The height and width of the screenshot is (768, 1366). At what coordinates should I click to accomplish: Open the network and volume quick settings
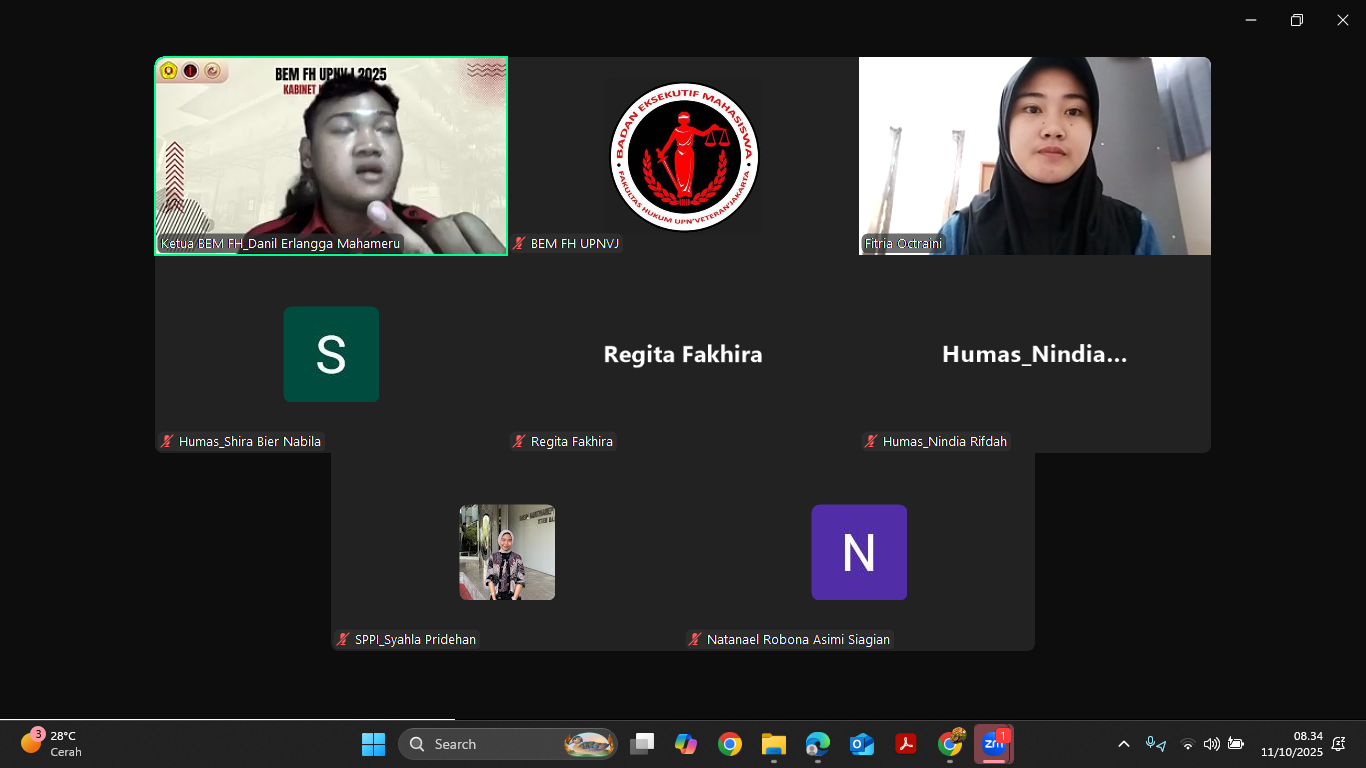1211,744
